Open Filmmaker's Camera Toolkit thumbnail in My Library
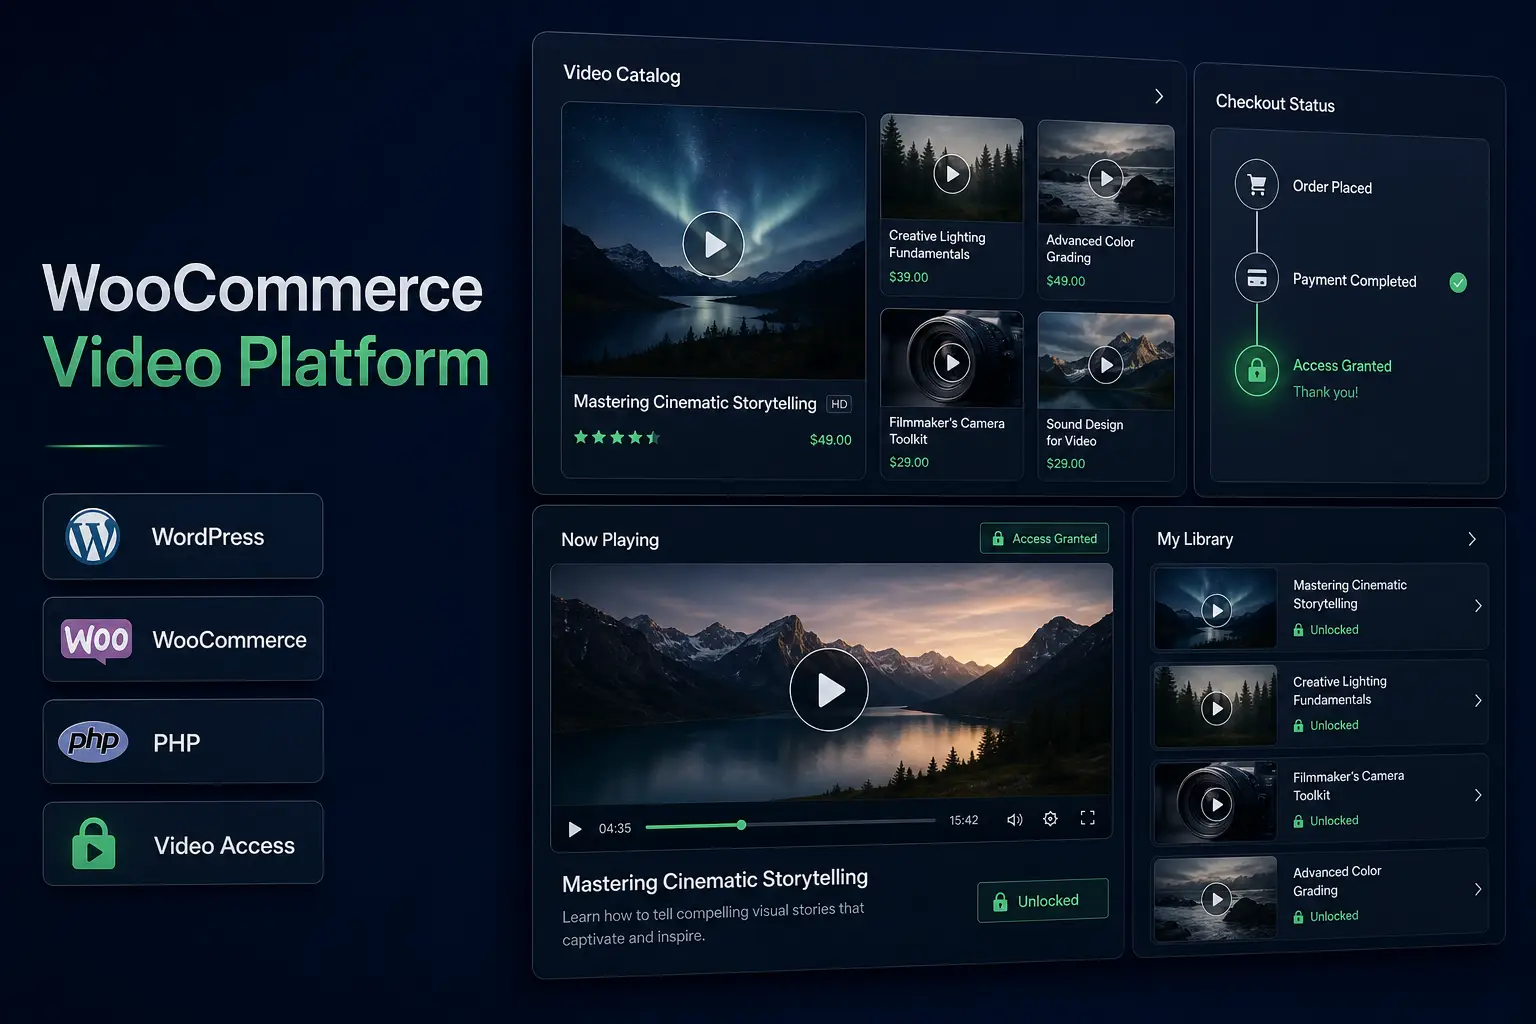This screenshot has width=1536, height=1024. [x=1215, y=802]
